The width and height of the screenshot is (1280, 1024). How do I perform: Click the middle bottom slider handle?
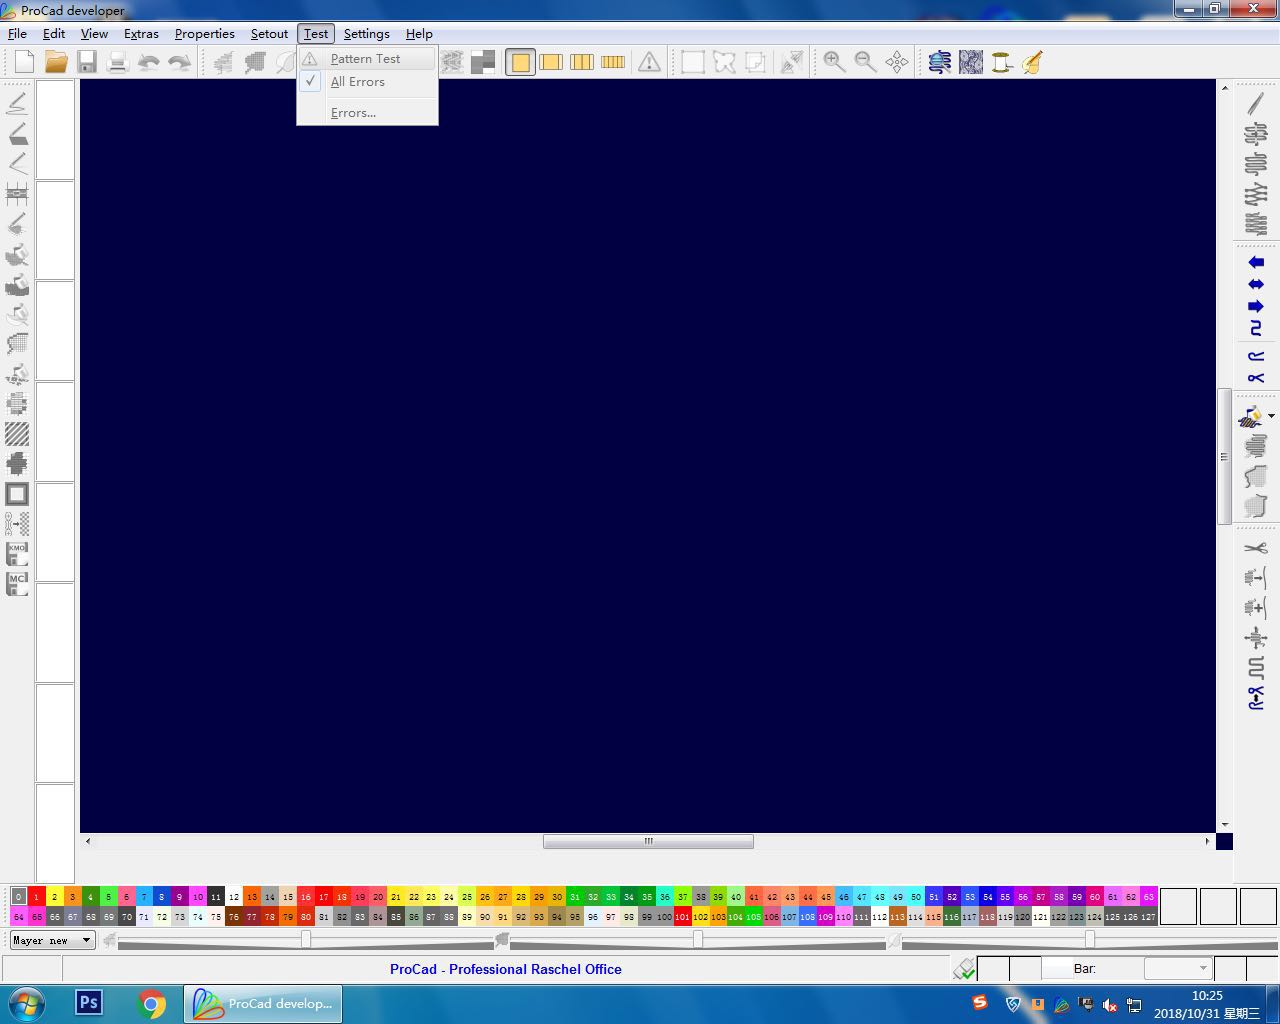698,939
